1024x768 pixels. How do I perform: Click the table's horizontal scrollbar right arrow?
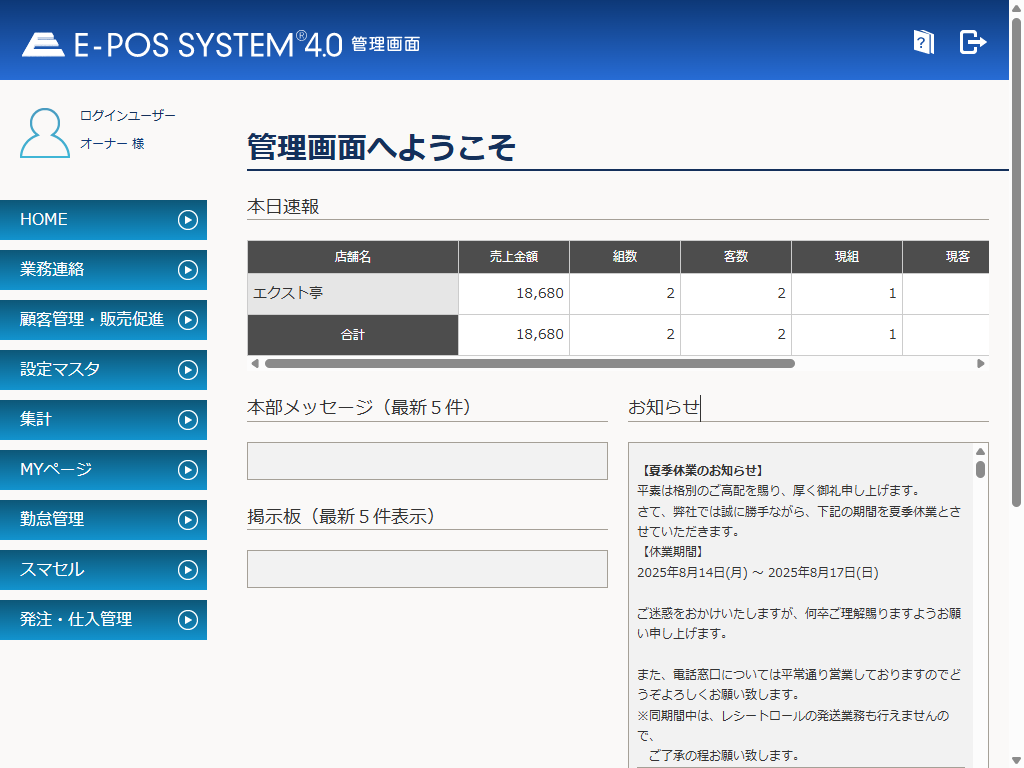pyautogui.click(x=981, y=364)
